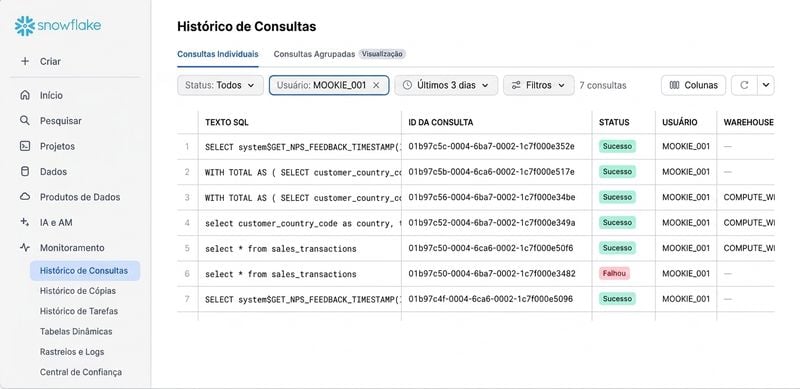Image resolution: width=800 pixels, height=389 pixels.
Task: Click the Colunas button
Action: [x=693, y=85]
